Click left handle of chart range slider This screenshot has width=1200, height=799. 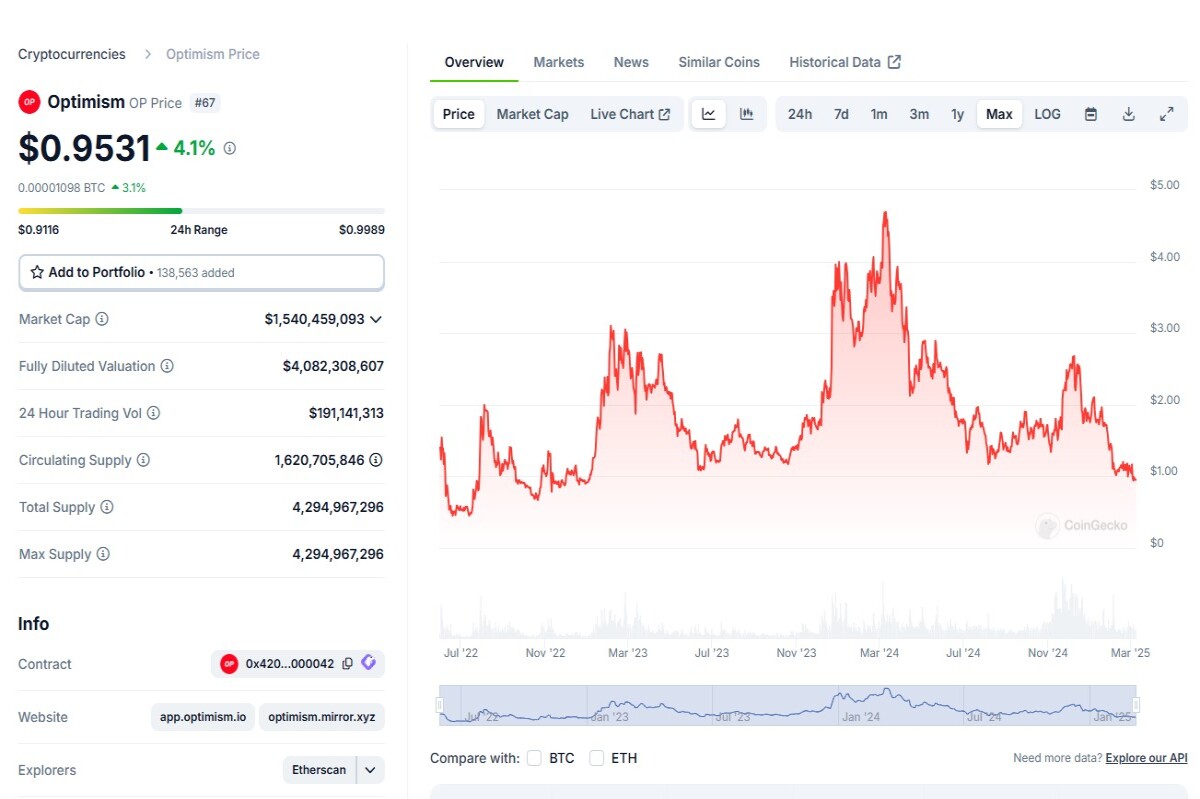[439, 705]
